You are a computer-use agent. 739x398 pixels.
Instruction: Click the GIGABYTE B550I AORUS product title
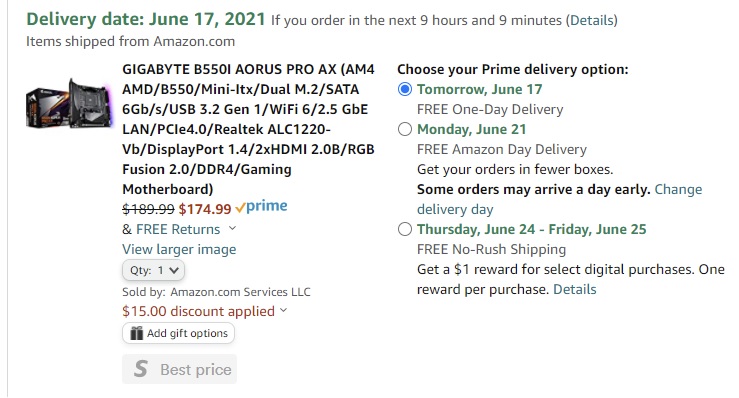pyautogui.click(x=248, y=129)
